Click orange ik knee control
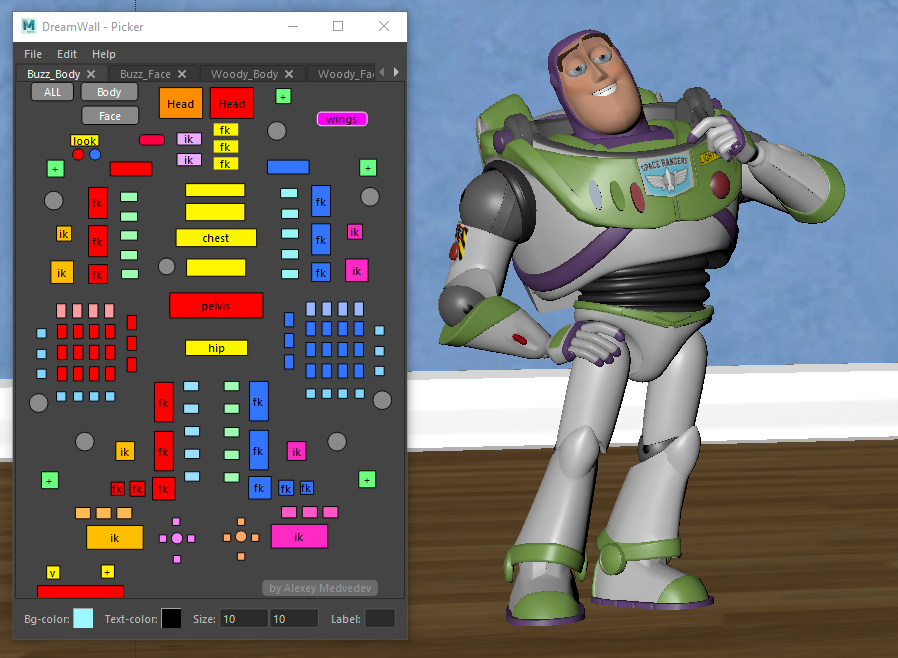 pyautogui.click(x=125, y=451)
